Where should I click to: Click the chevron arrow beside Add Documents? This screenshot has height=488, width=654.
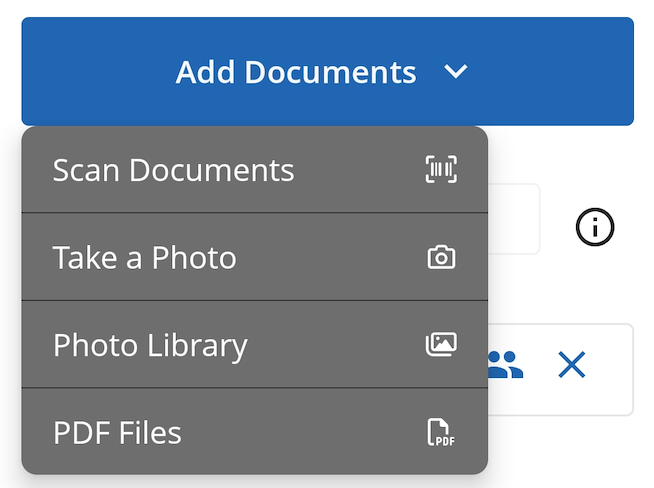tap(455, 72)
